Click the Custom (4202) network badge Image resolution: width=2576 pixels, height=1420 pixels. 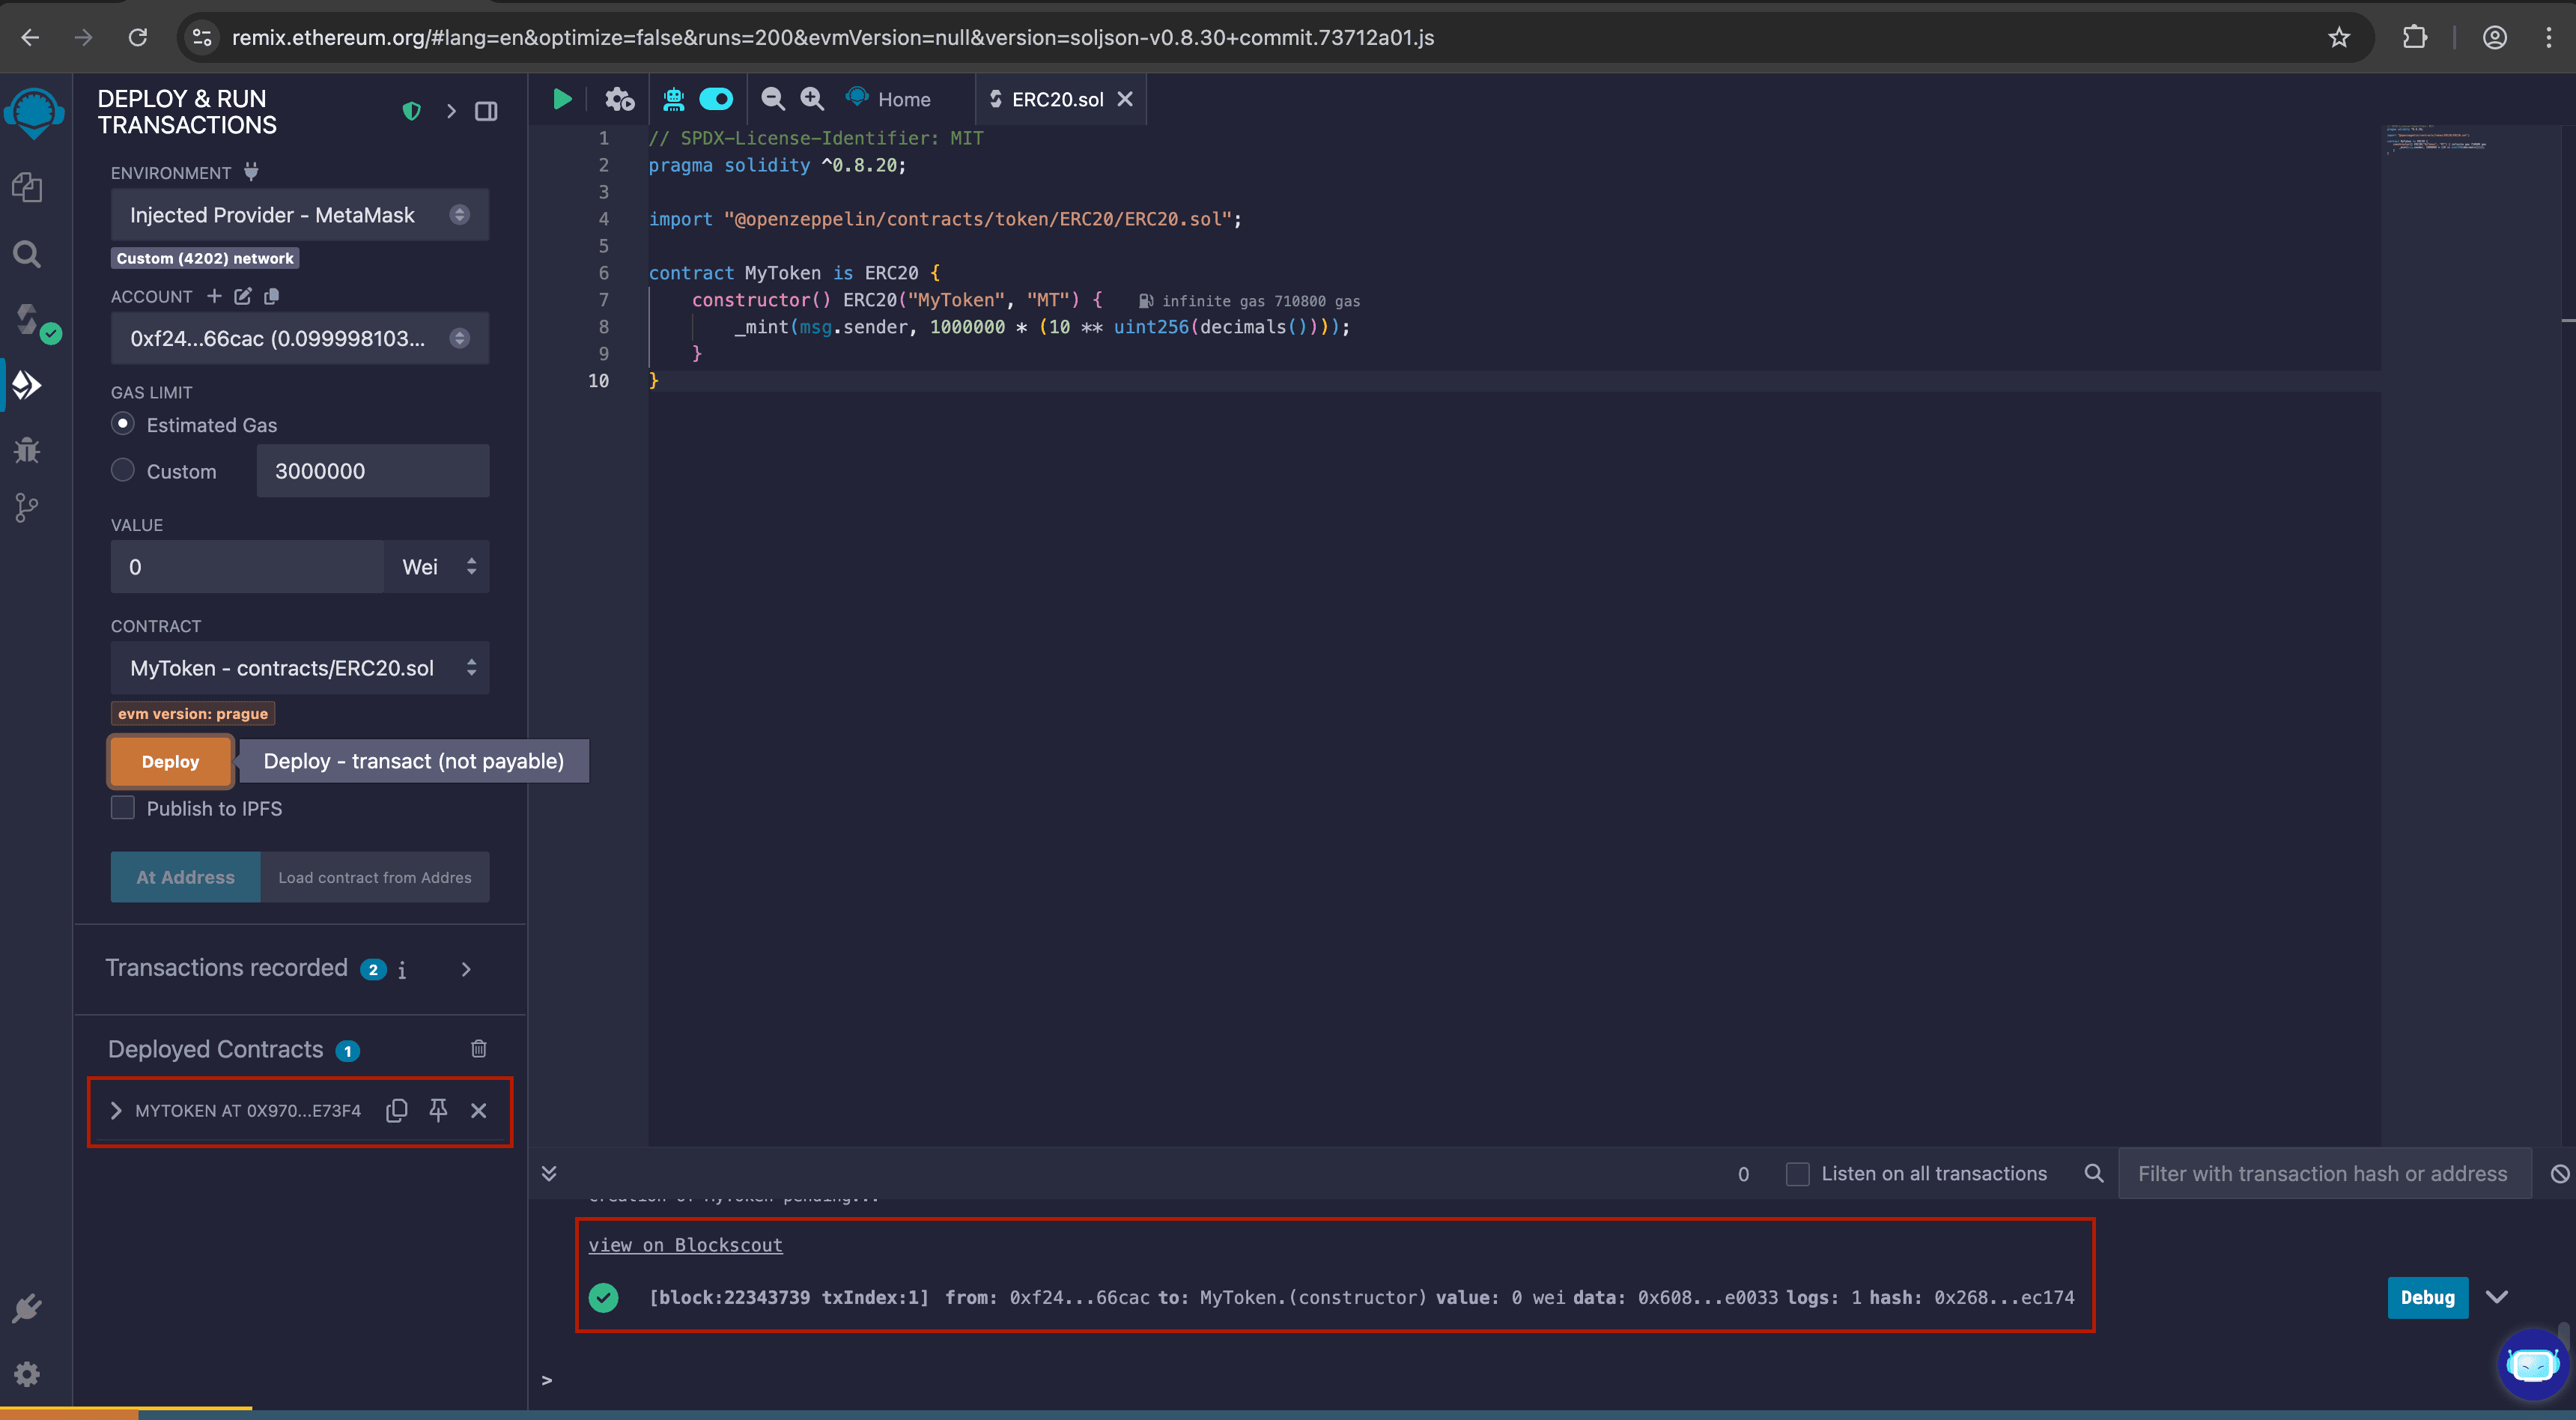point(205,258)
